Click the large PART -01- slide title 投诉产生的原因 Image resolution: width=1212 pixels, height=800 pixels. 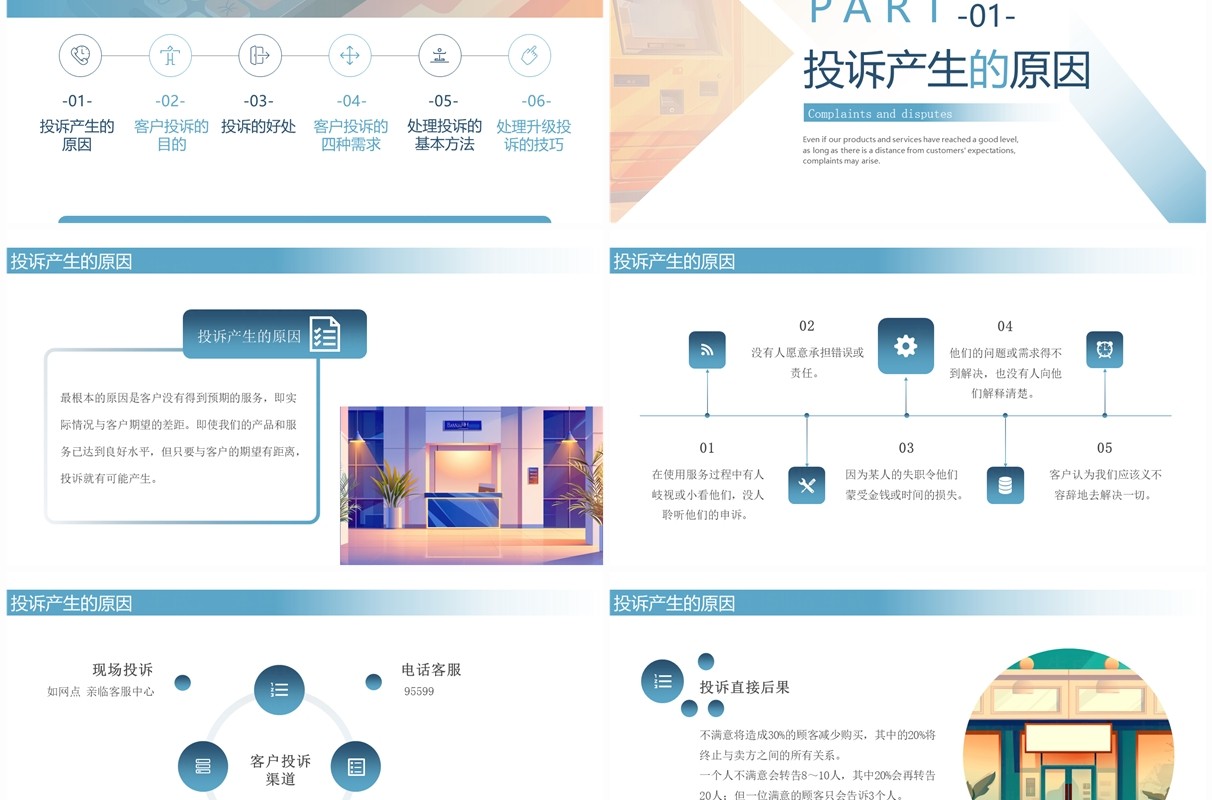tap(947, 70)
